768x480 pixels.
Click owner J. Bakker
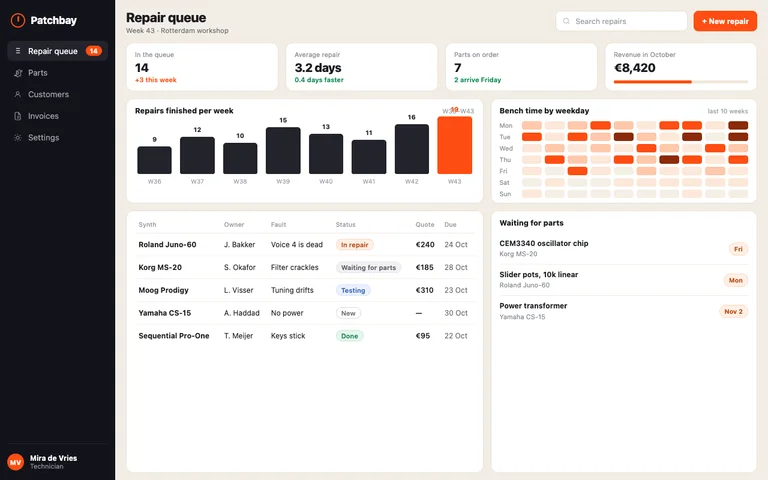coord(240,244)
